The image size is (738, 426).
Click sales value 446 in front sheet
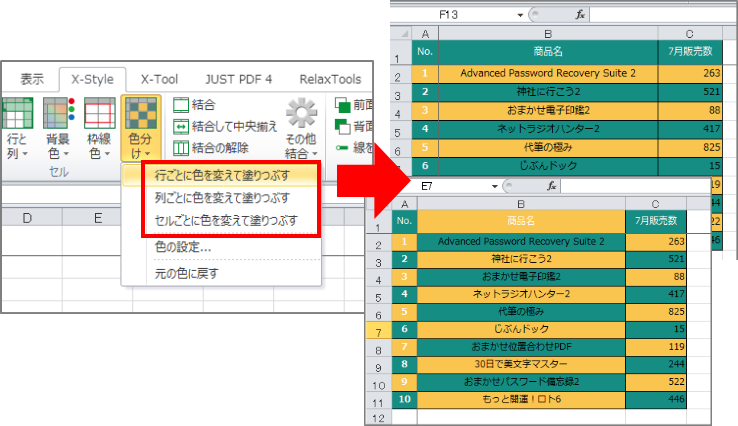pyautogui.click(x=656, y=400)
